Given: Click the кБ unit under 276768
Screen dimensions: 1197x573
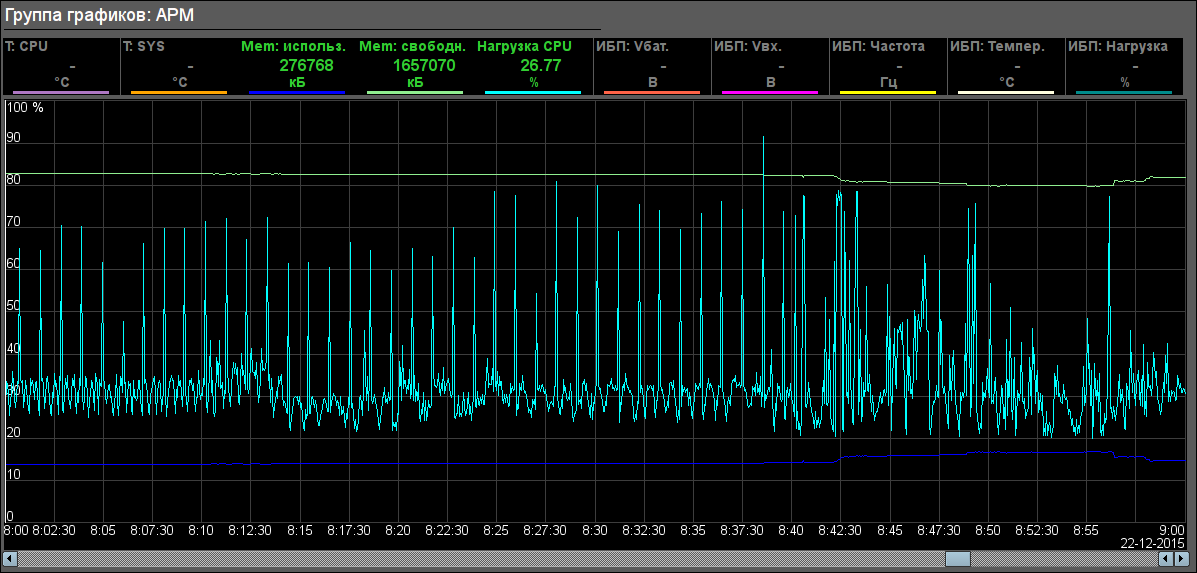Looking at the screenshot, I should (297, 82).
